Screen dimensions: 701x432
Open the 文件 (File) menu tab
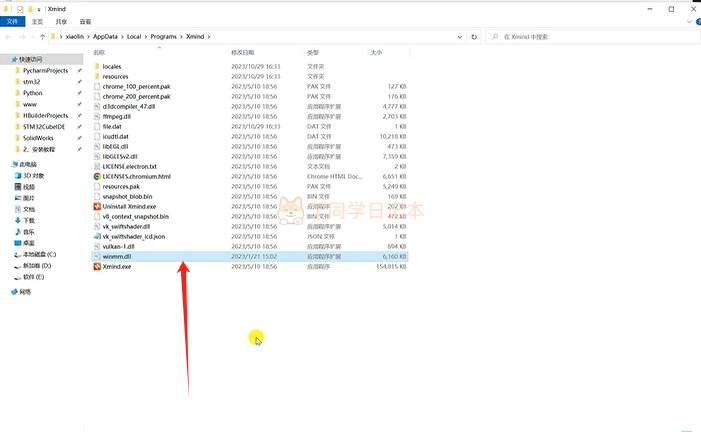click(13, 20)
